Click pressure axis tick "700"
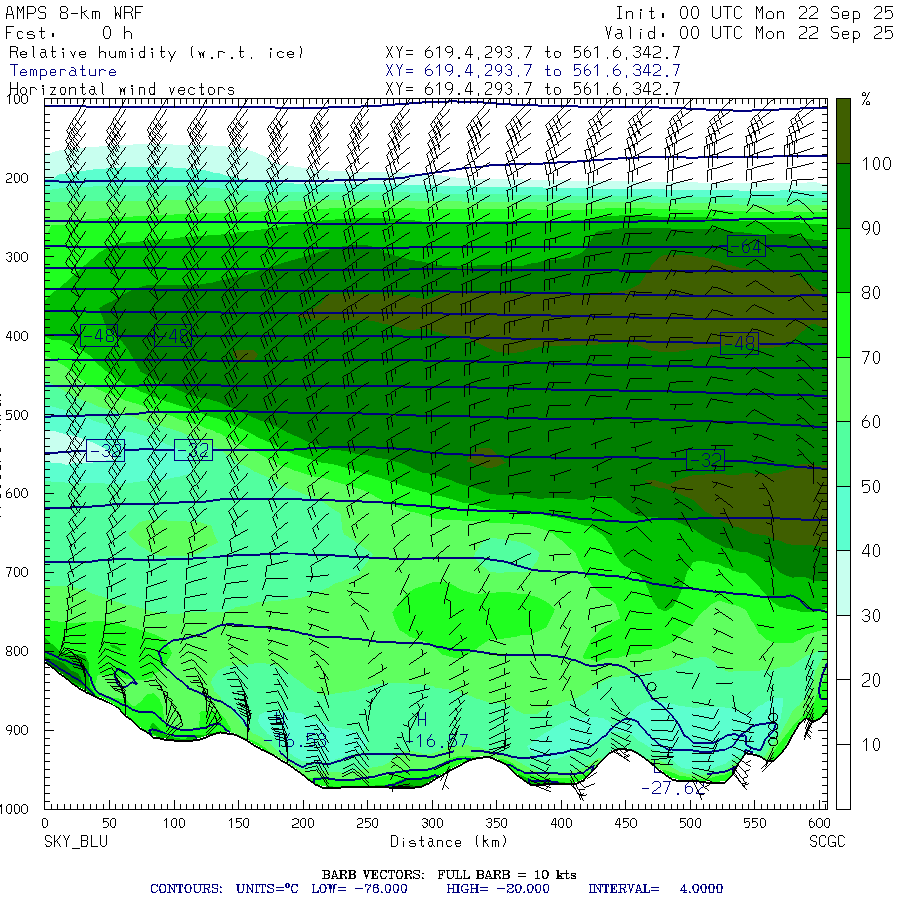The image size is (900, 900). (x=17, y=572)
